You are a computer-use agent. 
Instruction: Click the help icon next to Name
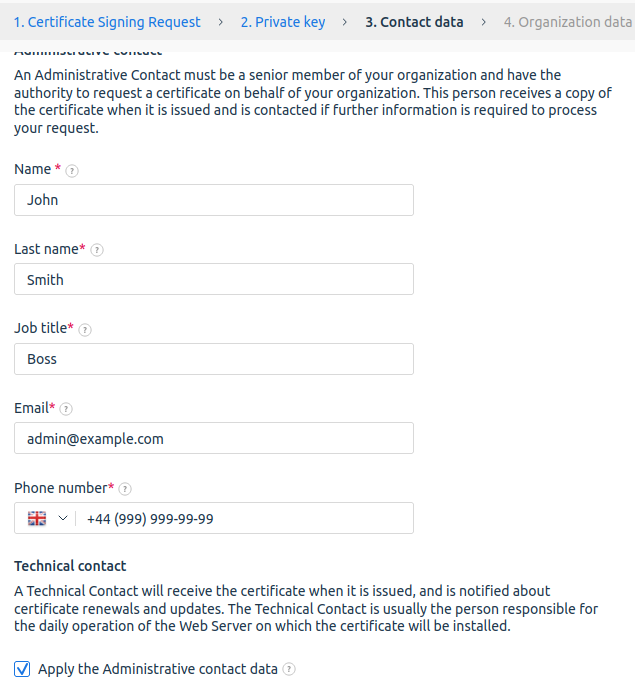pyautogui.click(x=71, y=171)
